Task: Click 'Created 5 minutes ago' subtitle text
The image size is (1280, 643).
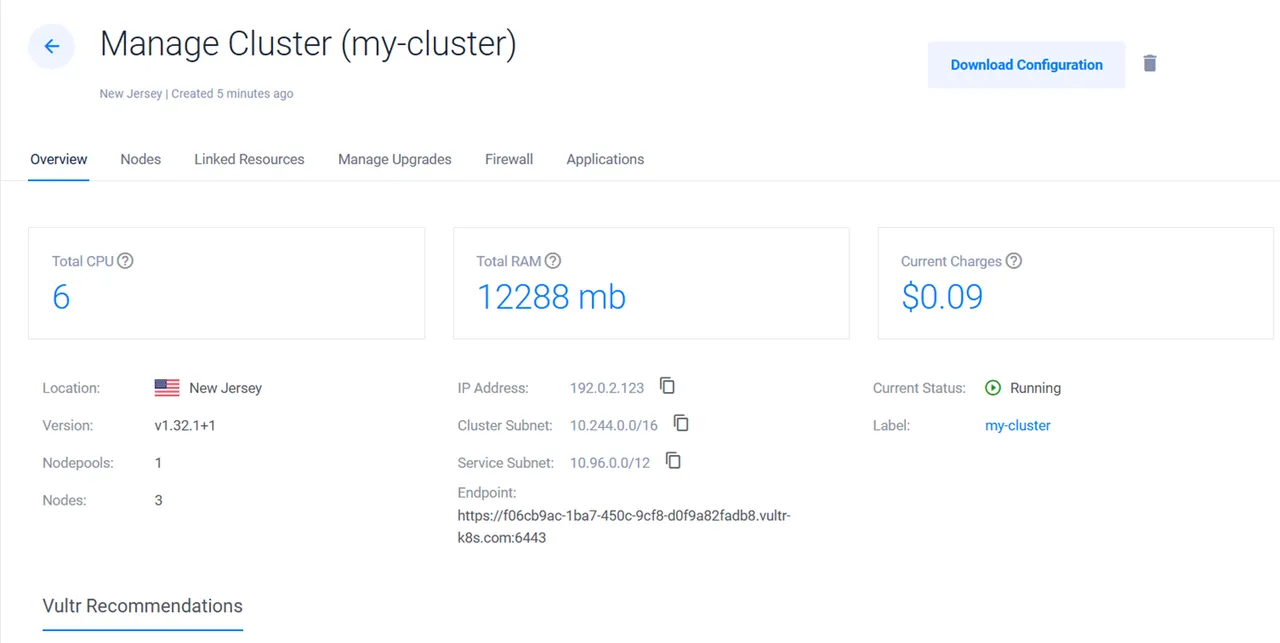Action: (x=232, y=94)
